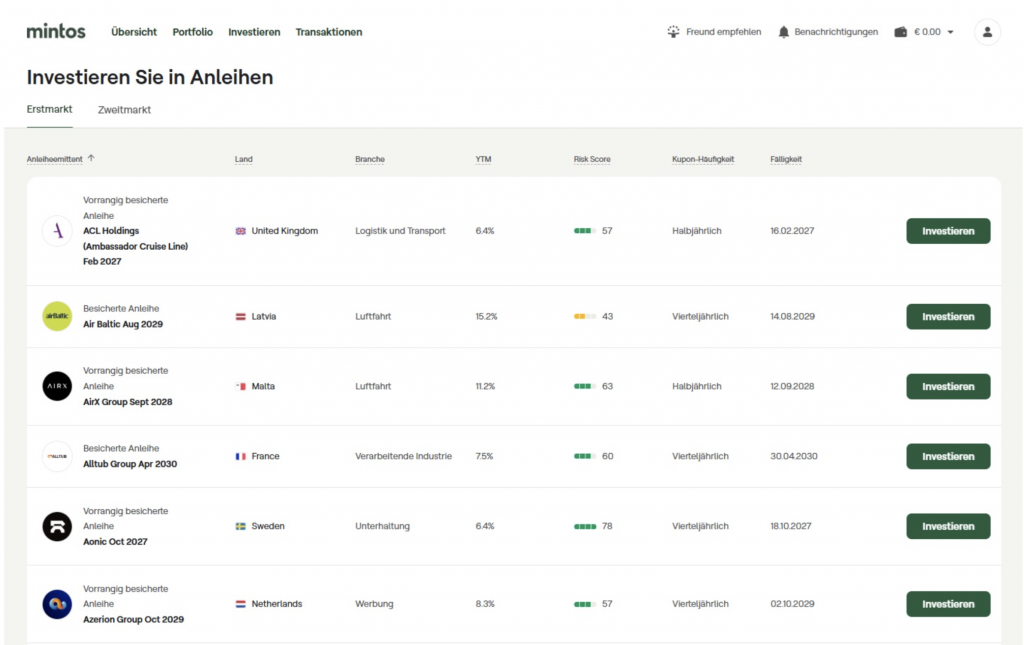Click the risk score bar for AirX Group
The height and width of the screenshot is (645, 1024).
(x=584, y=386)
